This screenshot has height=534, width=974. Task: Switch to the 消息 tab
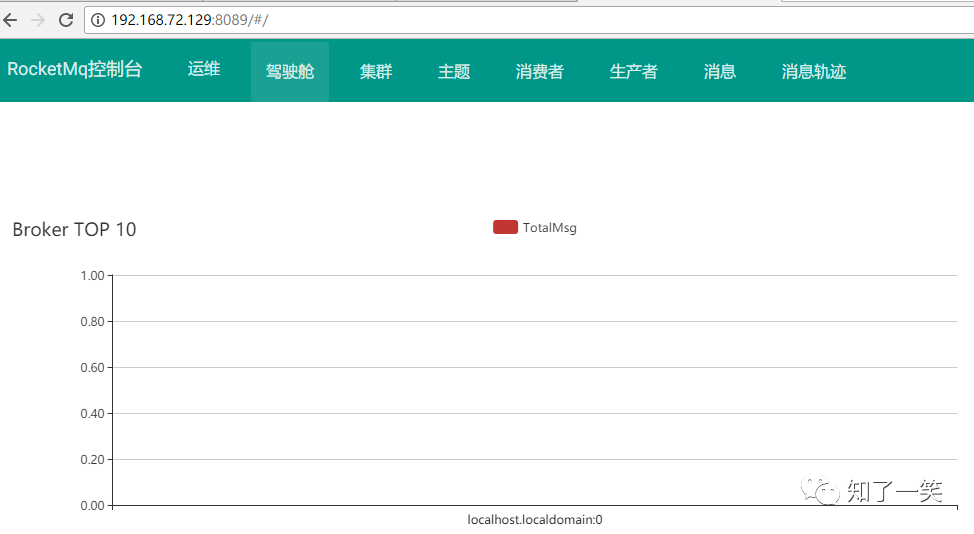point(720,71)
